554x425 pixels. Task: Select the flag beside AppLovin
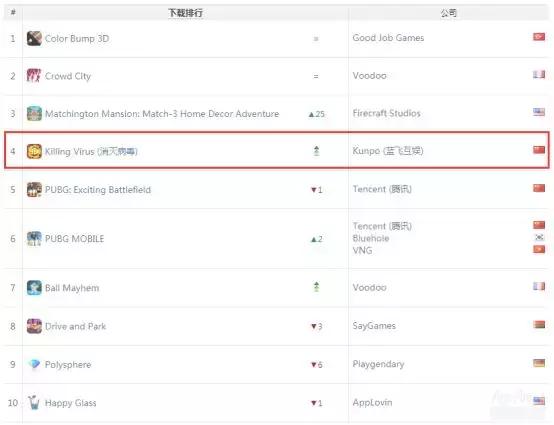click(539, 401)
